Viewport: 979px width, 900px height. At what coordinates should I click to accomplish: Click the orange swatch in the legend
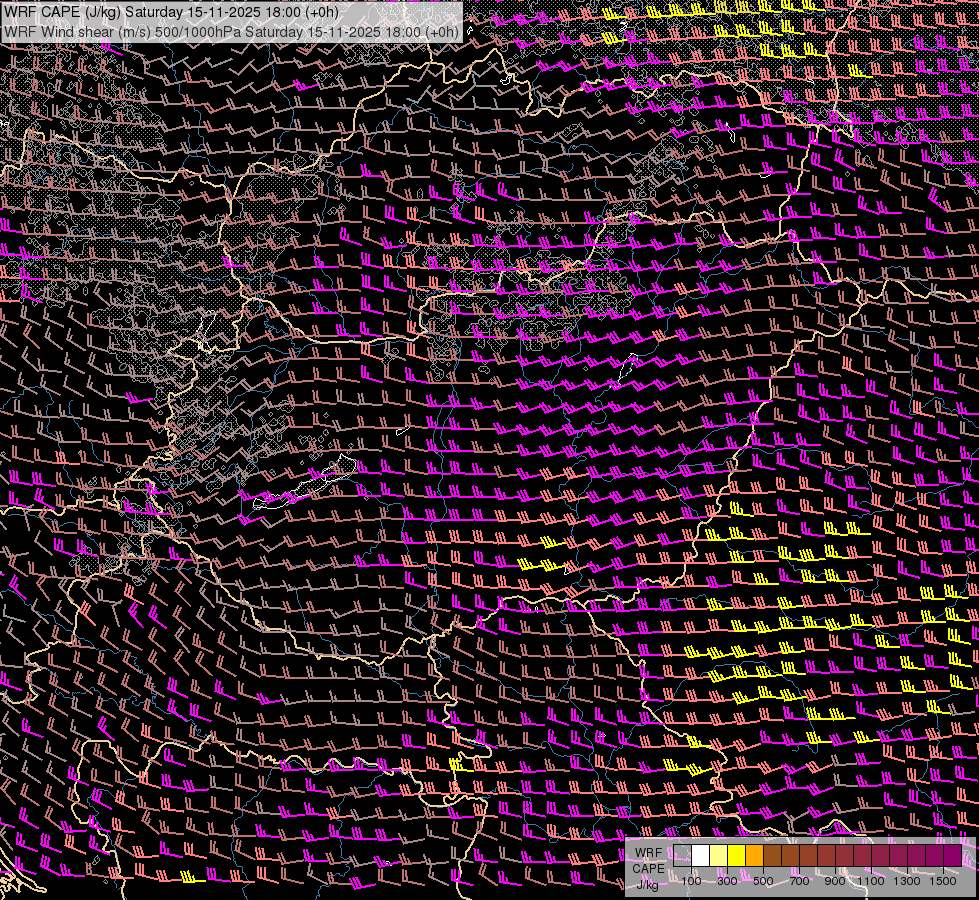pyautogui.click(x=755, y=856)
